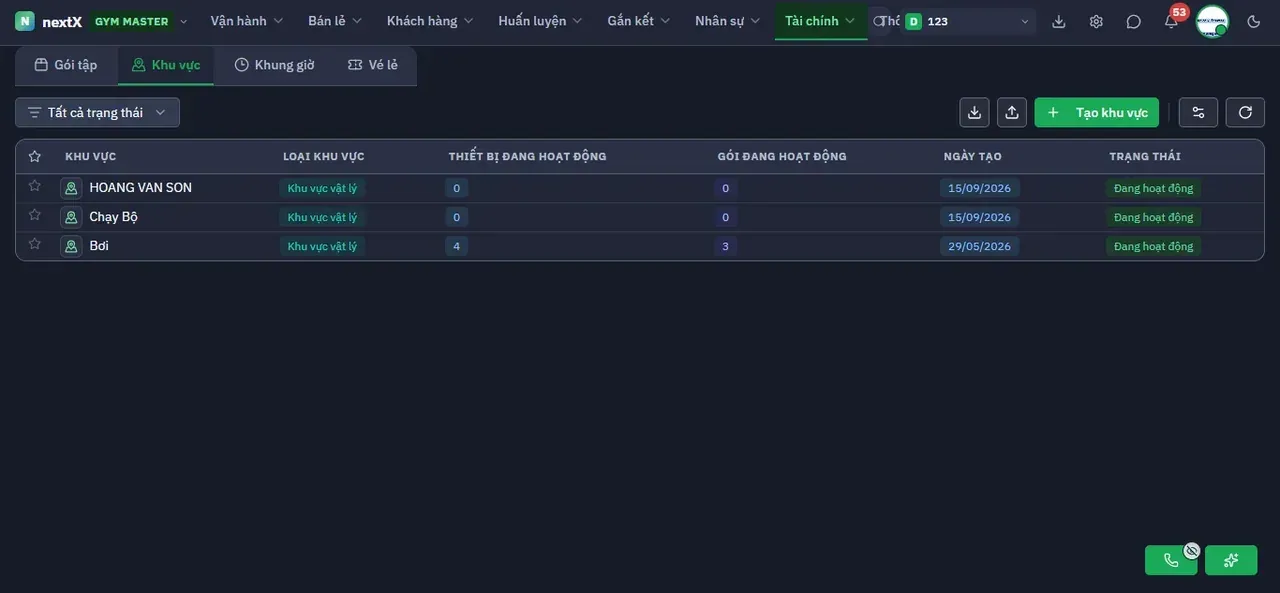
Task: Expand the Vận hành menu
Action: tap(246, 21)
